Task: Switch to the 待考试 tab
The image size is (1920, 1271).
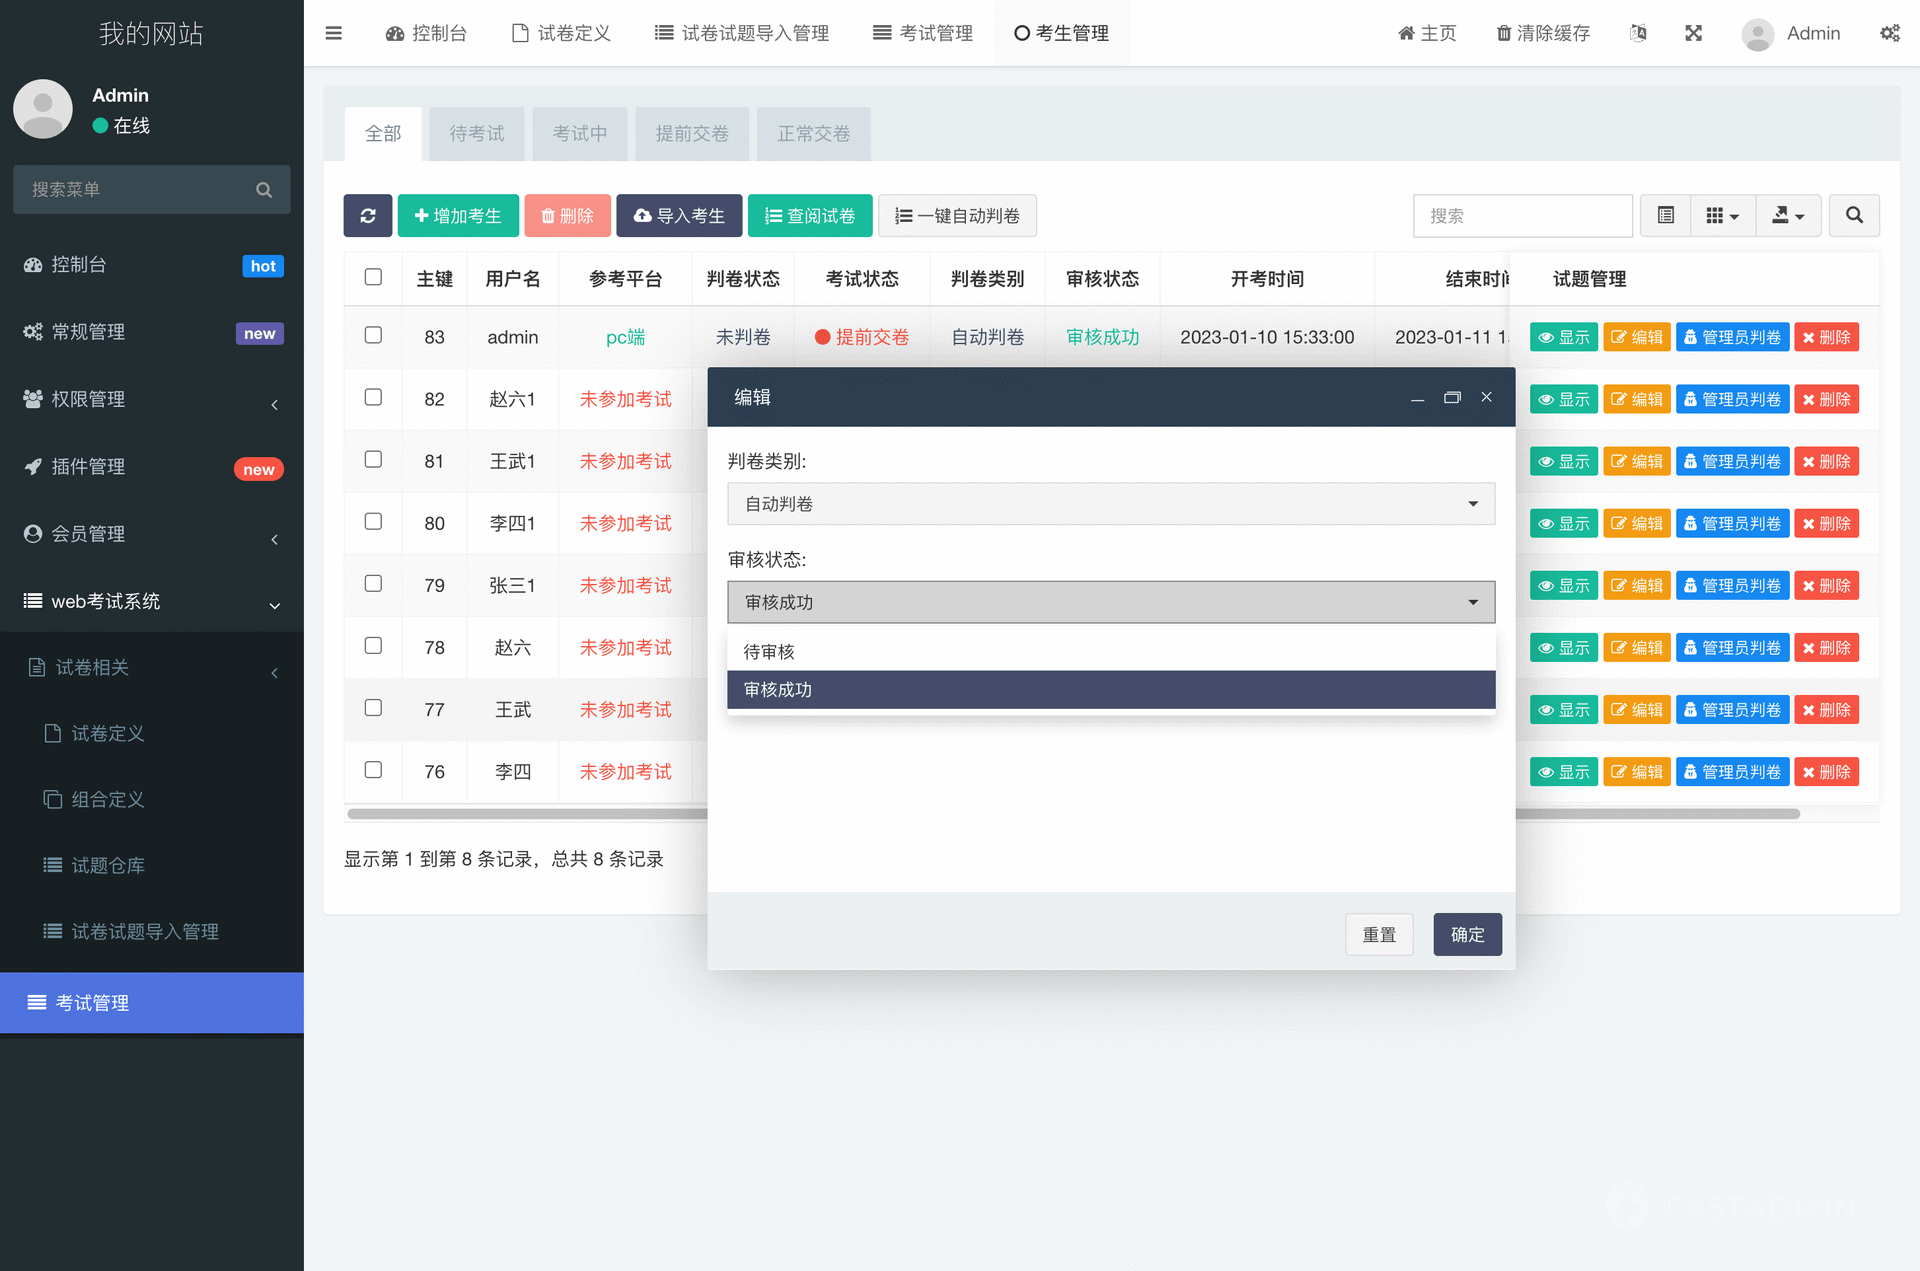Action: (476, 134)
